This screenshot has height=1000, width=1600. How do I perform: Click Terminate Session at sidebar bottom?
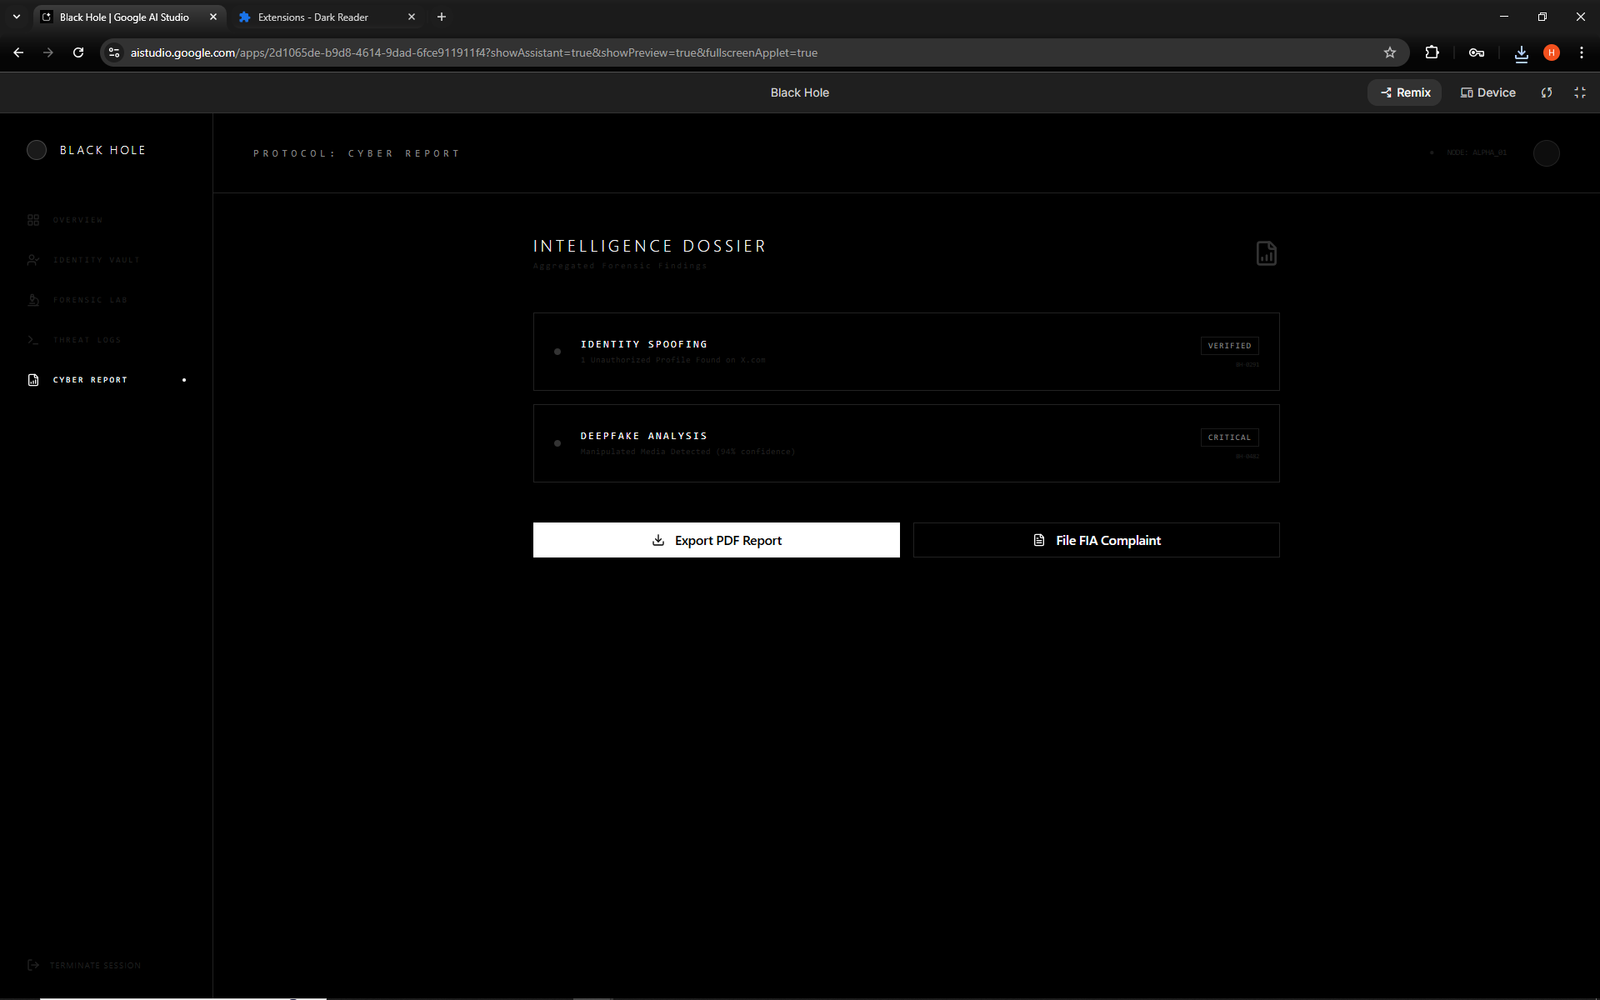point(84,965)
